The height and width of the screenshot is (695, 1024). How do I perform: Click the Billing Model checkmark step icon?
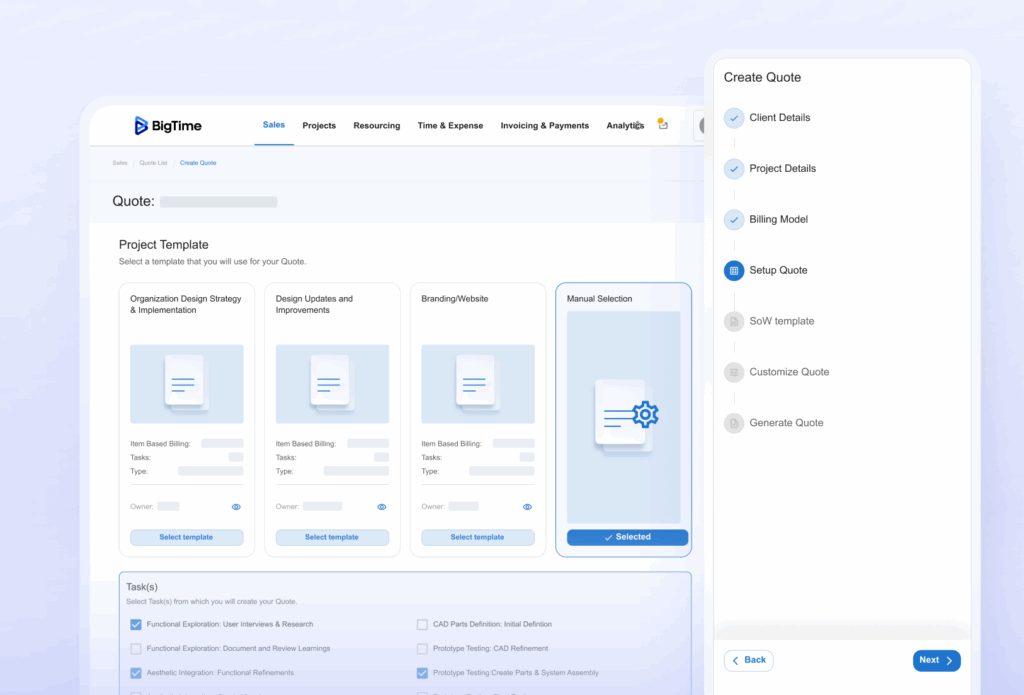pos(734,219)
